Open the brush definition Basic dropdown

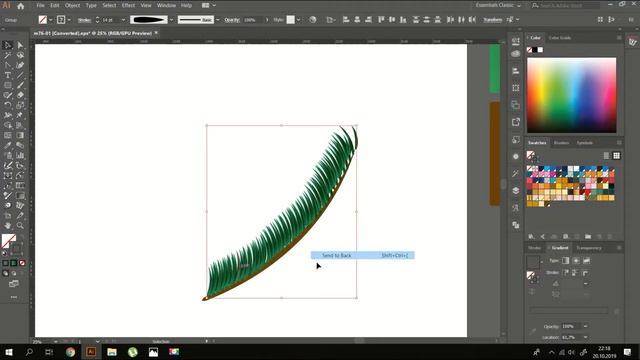(x=218, y=20)
